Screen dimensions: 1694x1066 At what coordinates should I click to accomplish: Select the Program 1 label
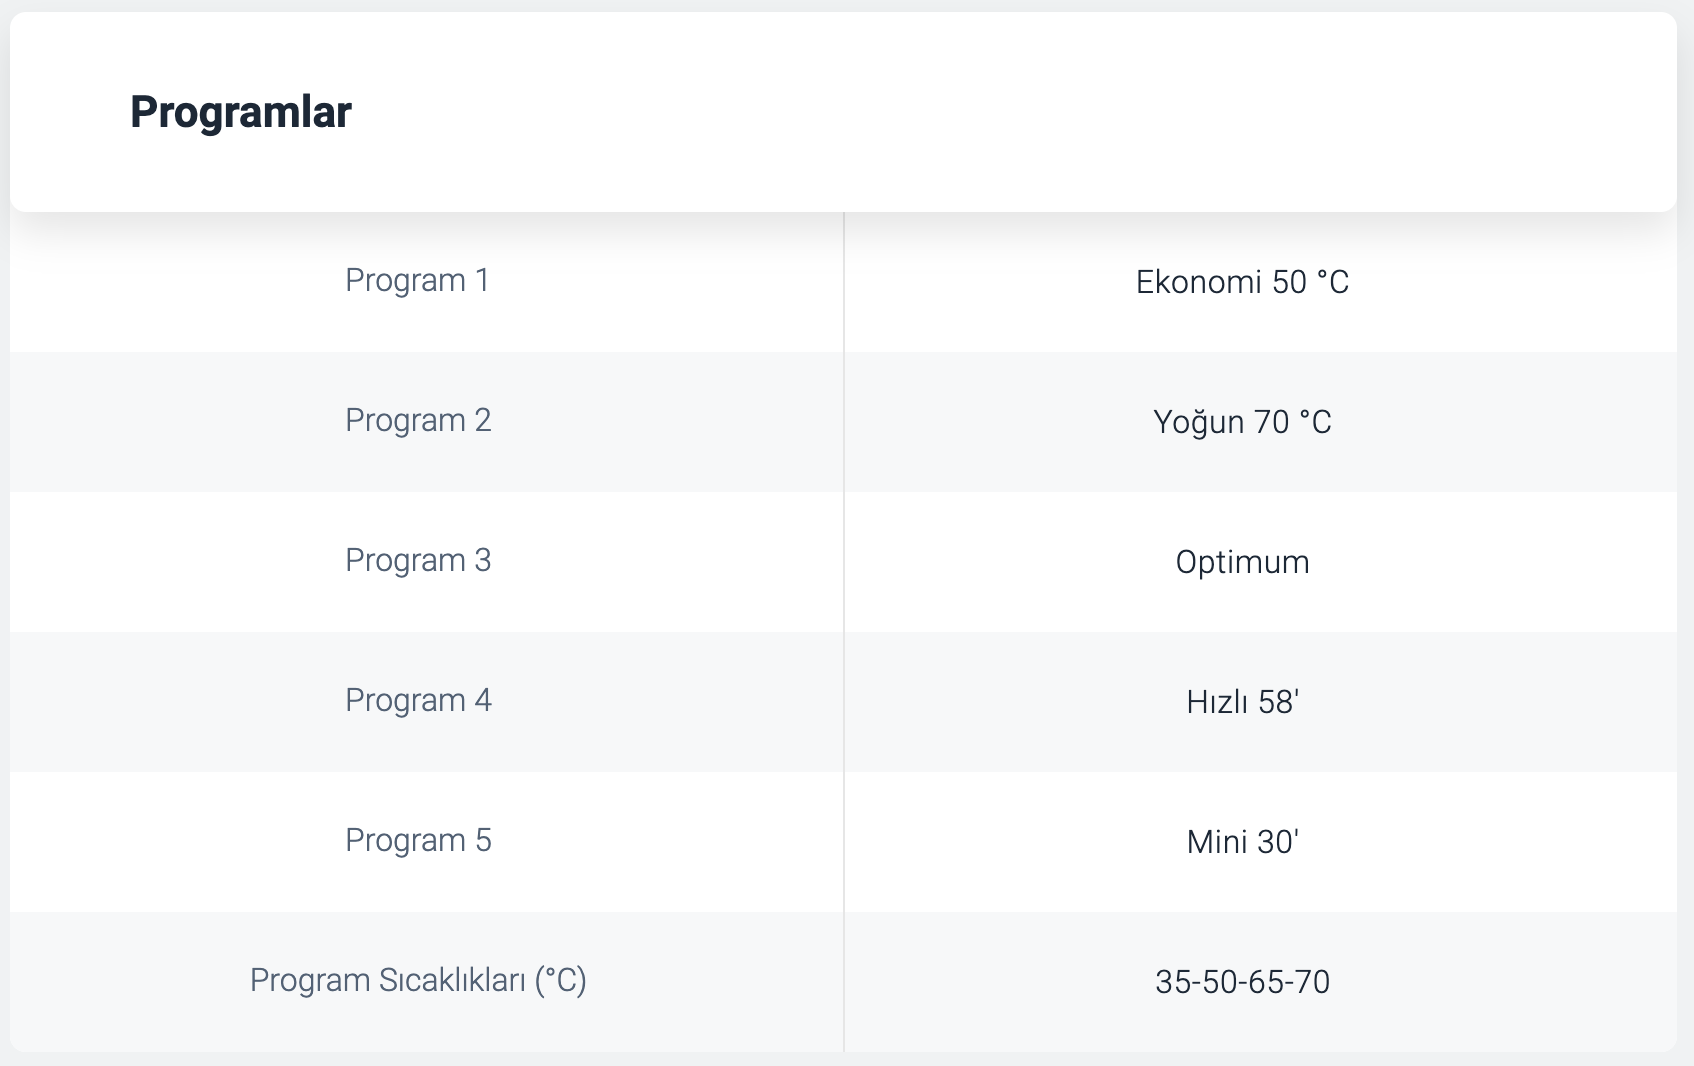pyautogui.click(x=418, y=280)
